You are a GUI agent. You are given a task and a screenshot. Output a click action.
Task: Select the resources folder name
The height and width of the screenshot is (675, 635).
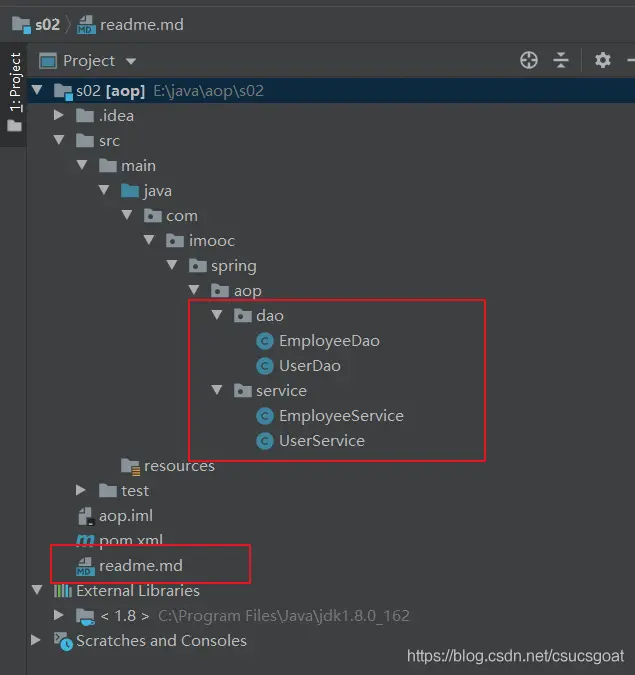pos(180,466)
